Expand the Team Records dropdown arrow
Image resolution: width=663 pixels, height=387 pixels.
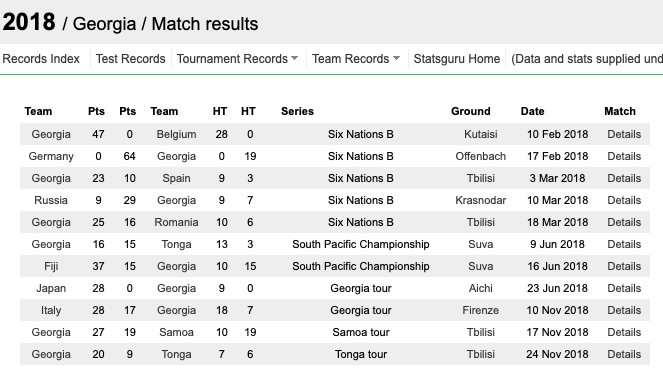396,58
